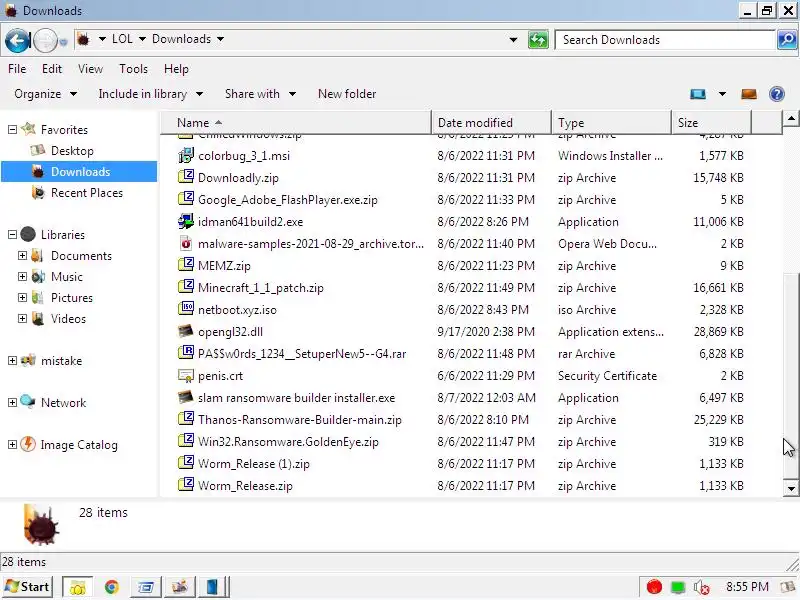Expand the Downloads breadcrumb dropdown arrow
Viewport: 800px width, 600px height.
tap(220, 39)
